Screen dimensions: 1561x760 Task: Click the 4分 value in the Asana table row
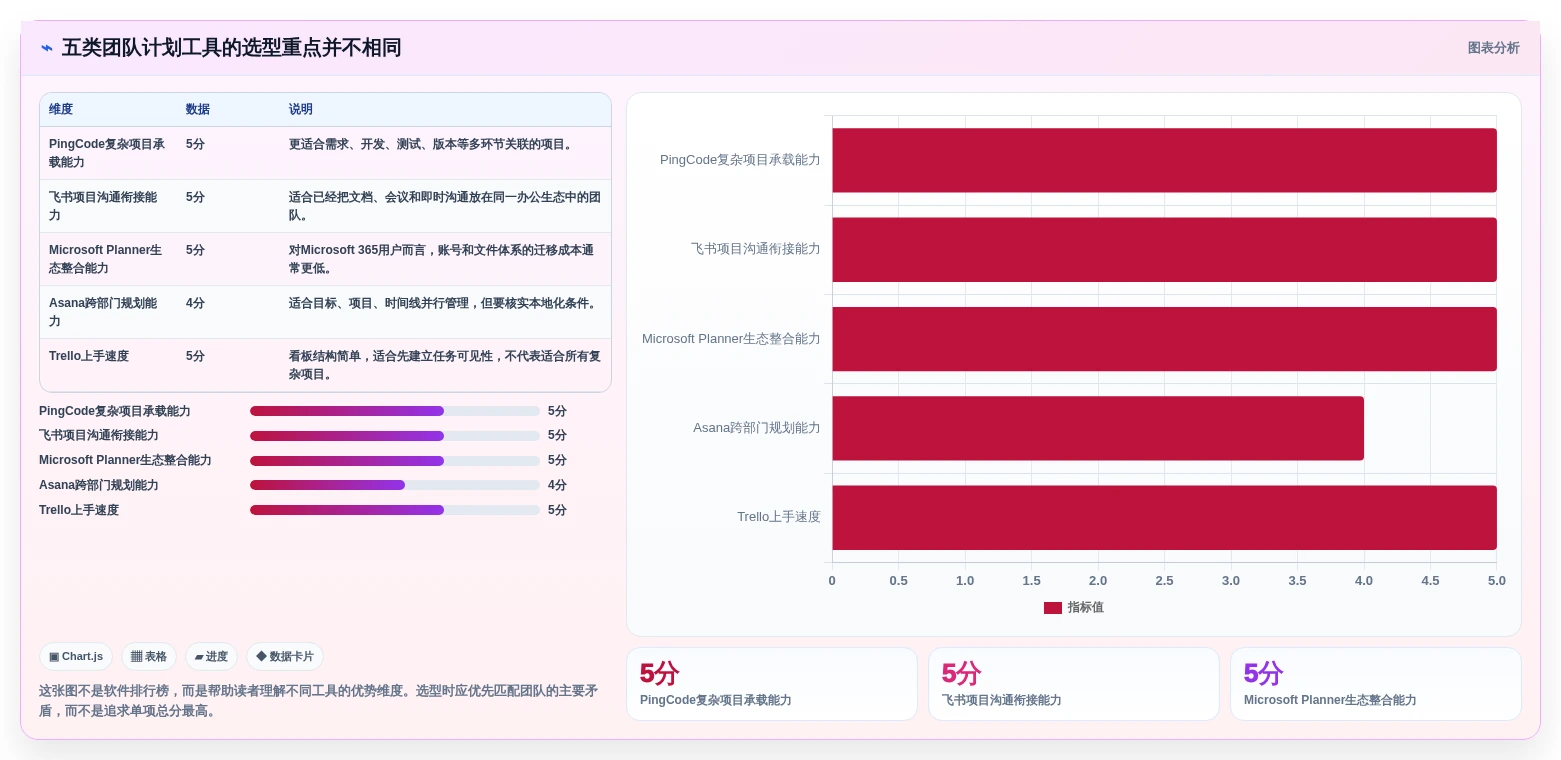pyautogui.click(x=195, y=303)
